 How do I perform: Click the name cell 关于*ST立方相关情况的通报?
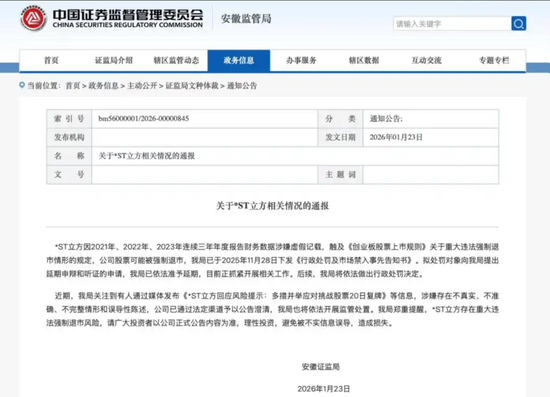click(x=147, y=156)
